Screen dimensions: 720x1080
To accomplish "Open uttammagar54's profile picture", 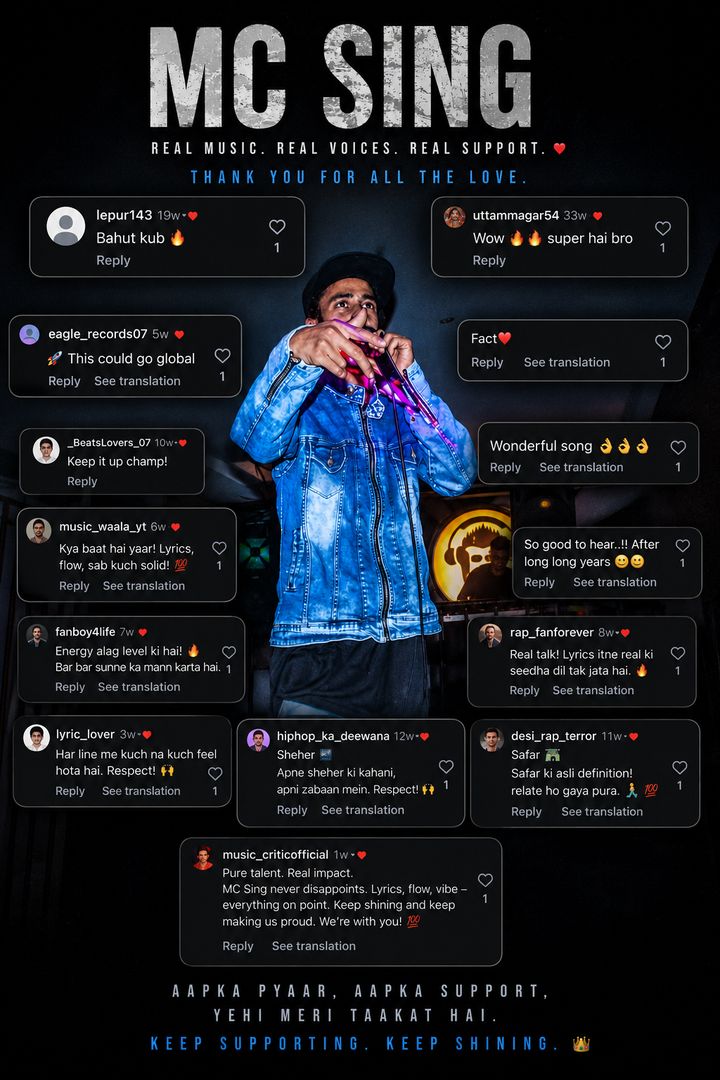I will tap(454, 216).
